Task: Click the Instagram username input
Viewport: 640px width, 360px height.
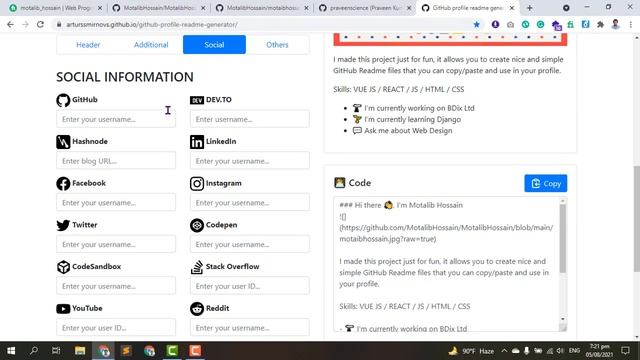Action: pos(249,202)
